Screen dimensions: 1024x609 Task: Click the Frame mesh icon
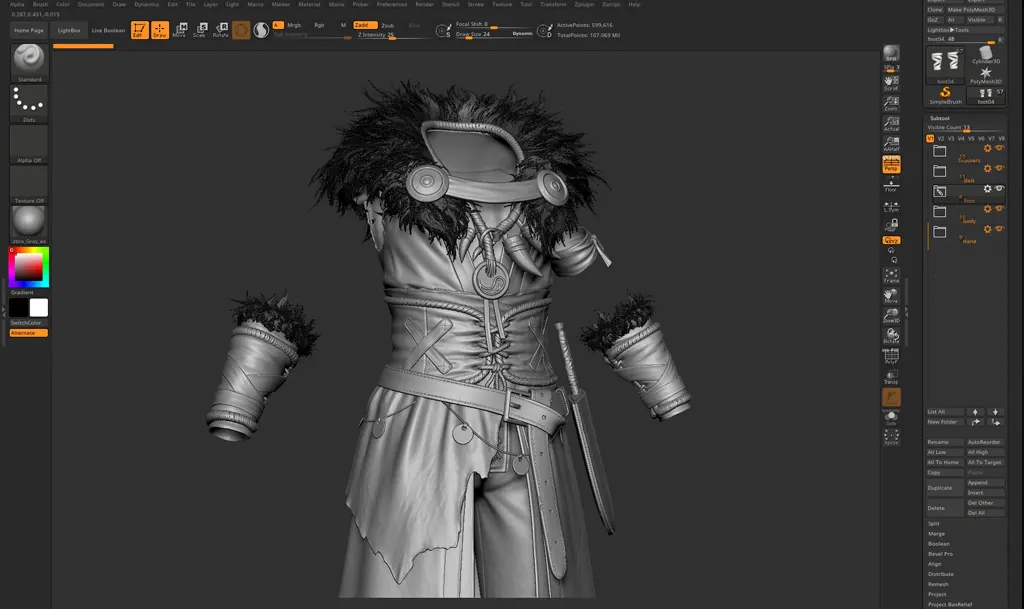[891, 275]
